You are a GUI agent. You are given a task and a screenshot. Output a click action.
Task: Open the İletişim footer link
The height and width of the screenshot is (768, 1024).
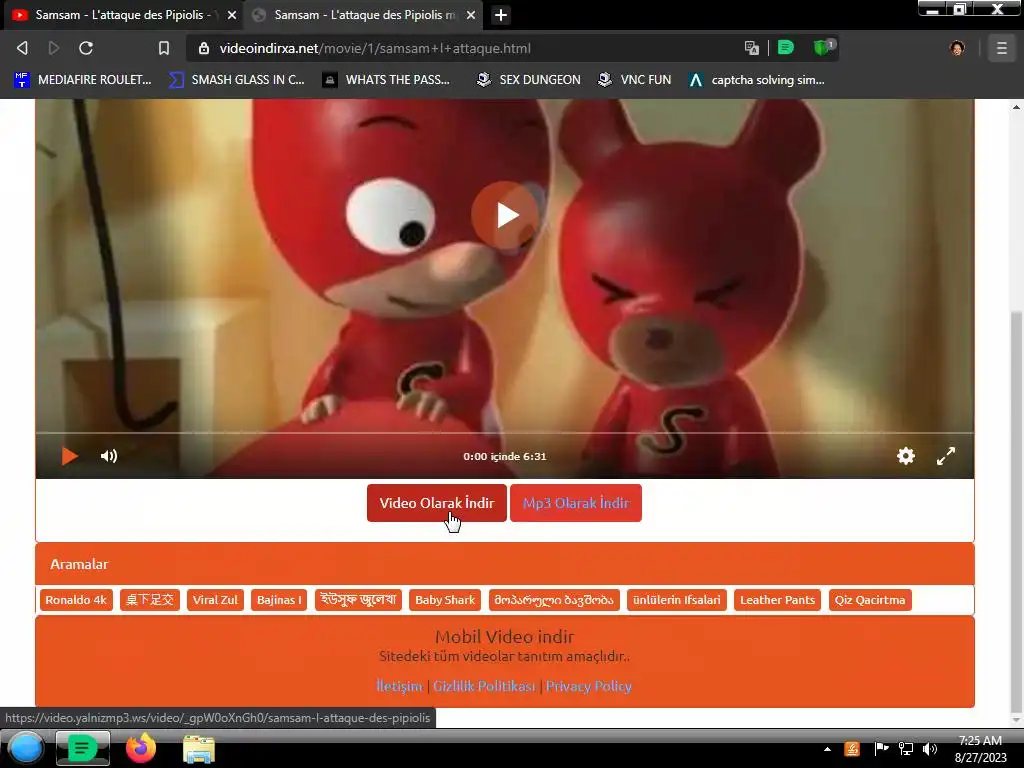(x=399, y=686)
